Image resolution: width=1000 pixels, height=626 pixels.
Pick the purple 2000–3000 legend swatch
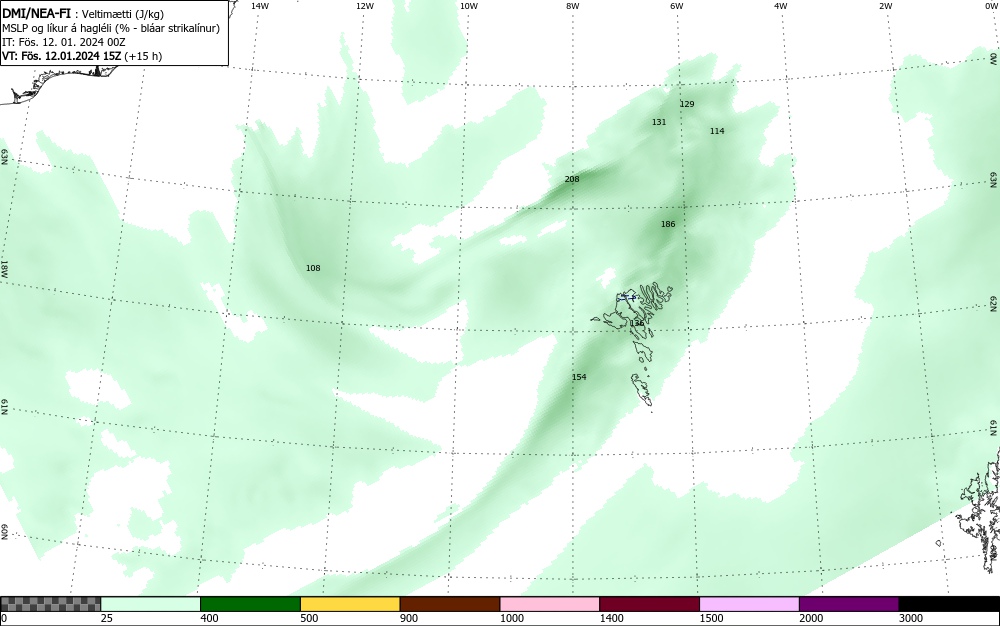coord(849,604)
